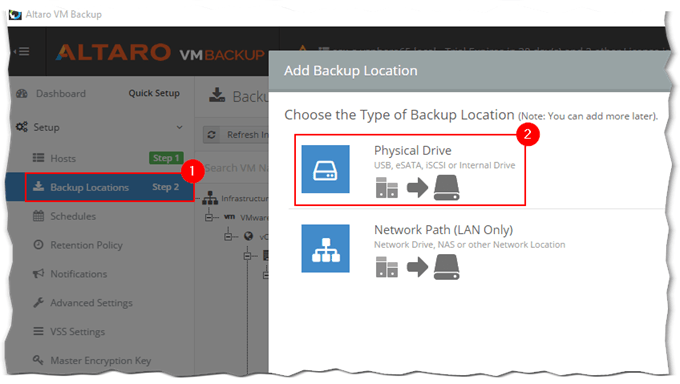The image size is (680, 384).
Task: Open Schedules in sidebar
Action: coord(73,216)
